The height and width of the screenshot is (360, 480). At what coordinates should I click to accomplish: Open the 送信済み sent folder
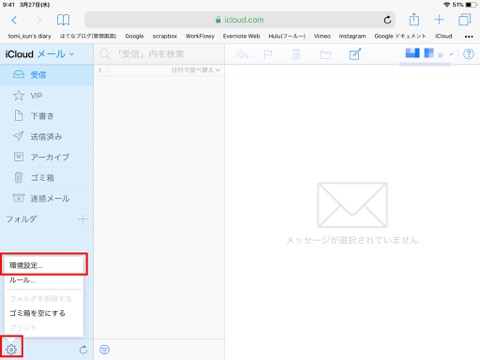(x=47, y=137)
